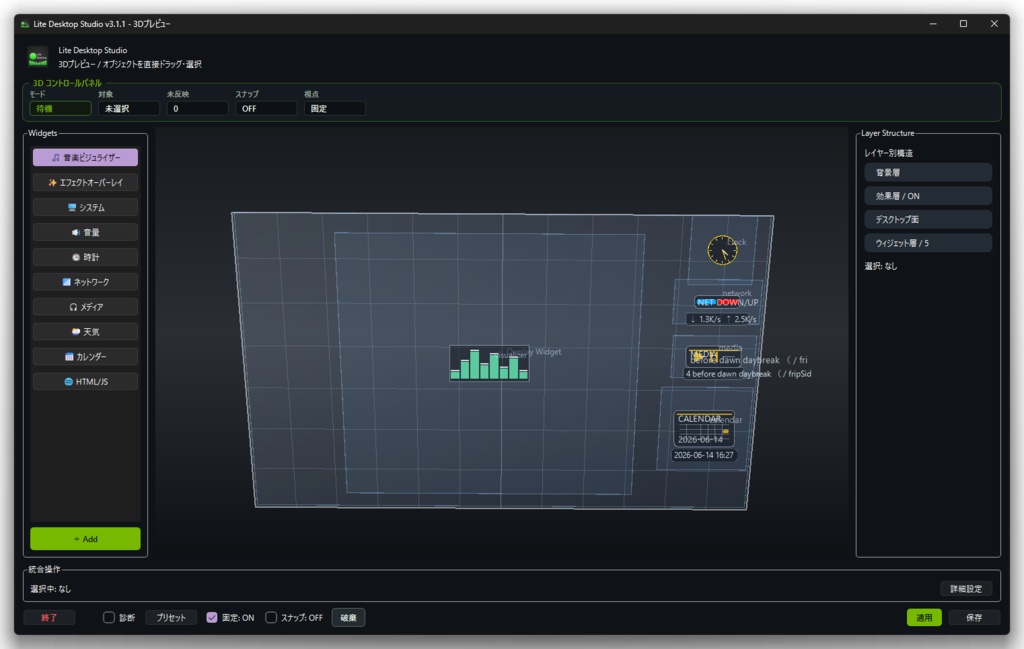The width and height of the screenshot is (1024, 649).
Task: Select the 天気 widget entry
Action: [x=86, y=331]
